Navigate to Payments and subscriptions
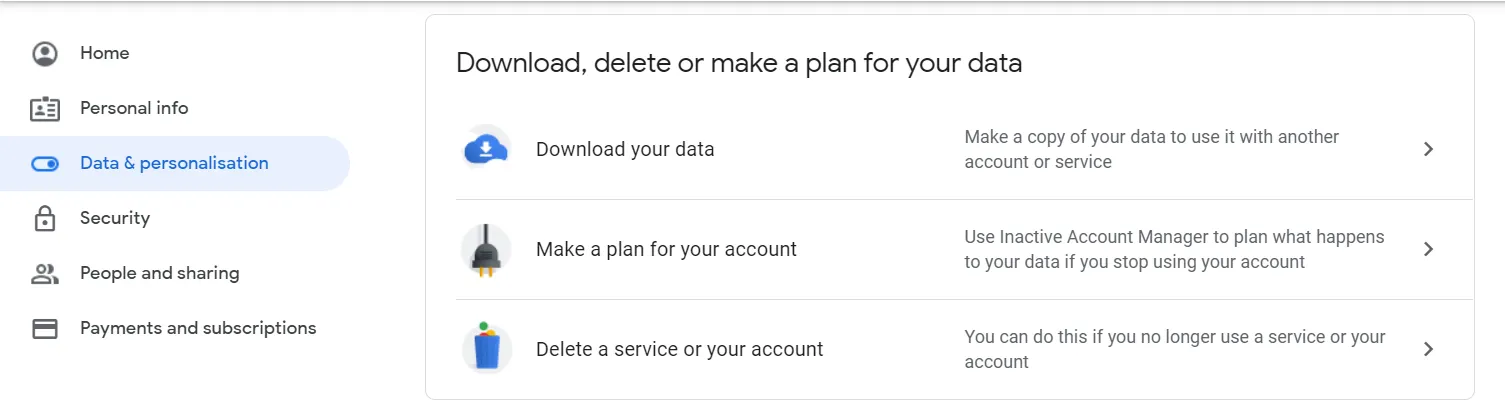 click(x=198, y=328)
